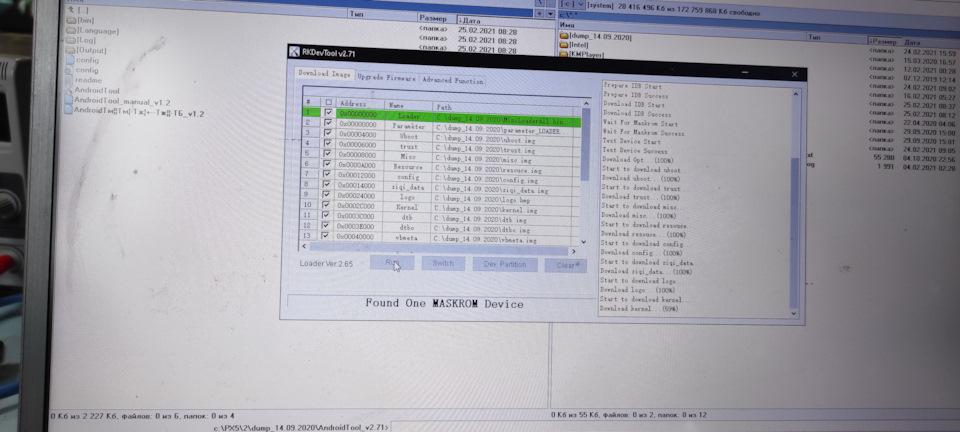Open the Intel folder icon in right panel
Viewport: 960px width, 432px height.
pos(564,45)
